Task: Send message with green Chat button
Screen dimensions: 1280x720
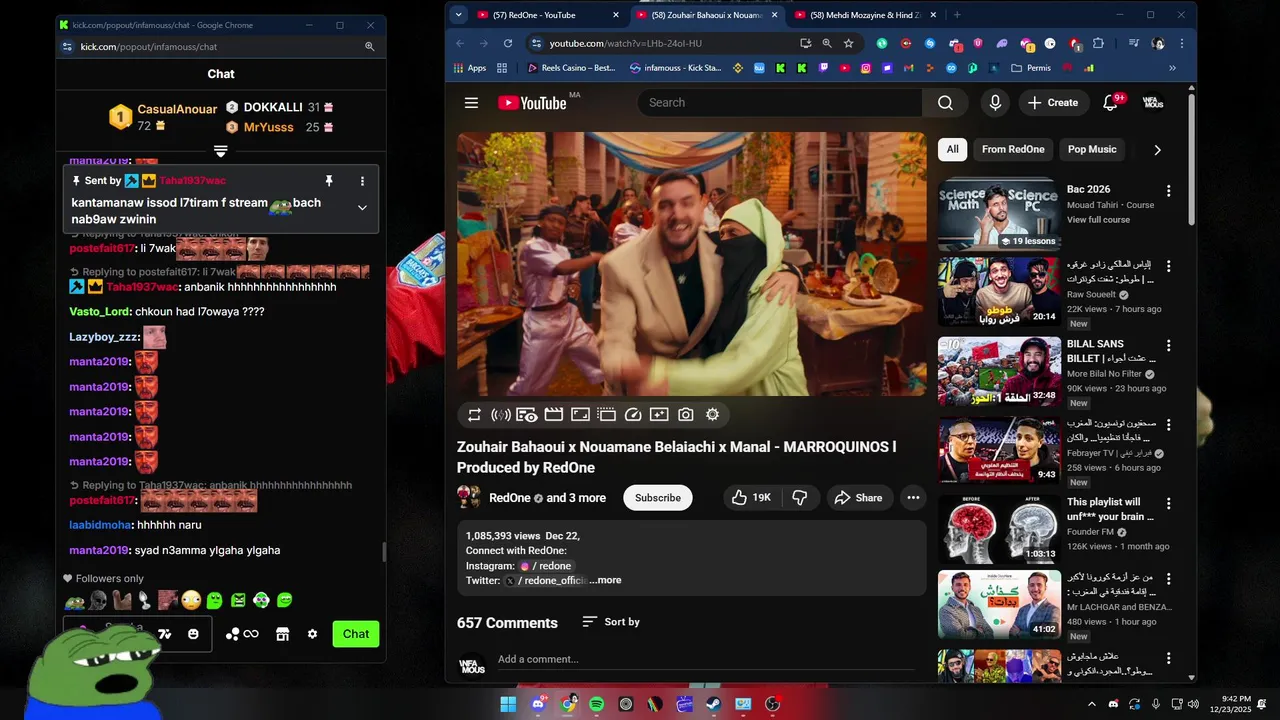Action: point(356,634)
